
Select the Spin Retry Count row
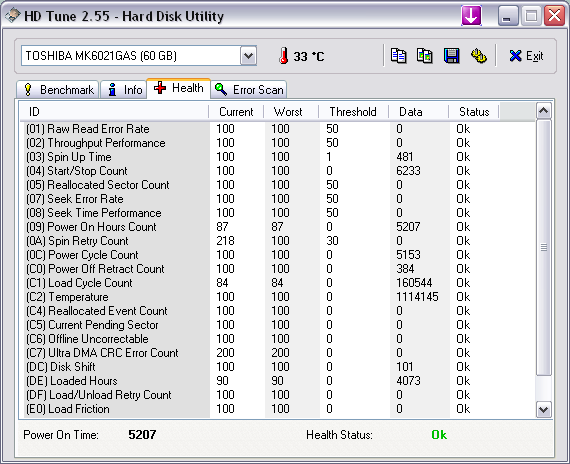pos(278,241)
